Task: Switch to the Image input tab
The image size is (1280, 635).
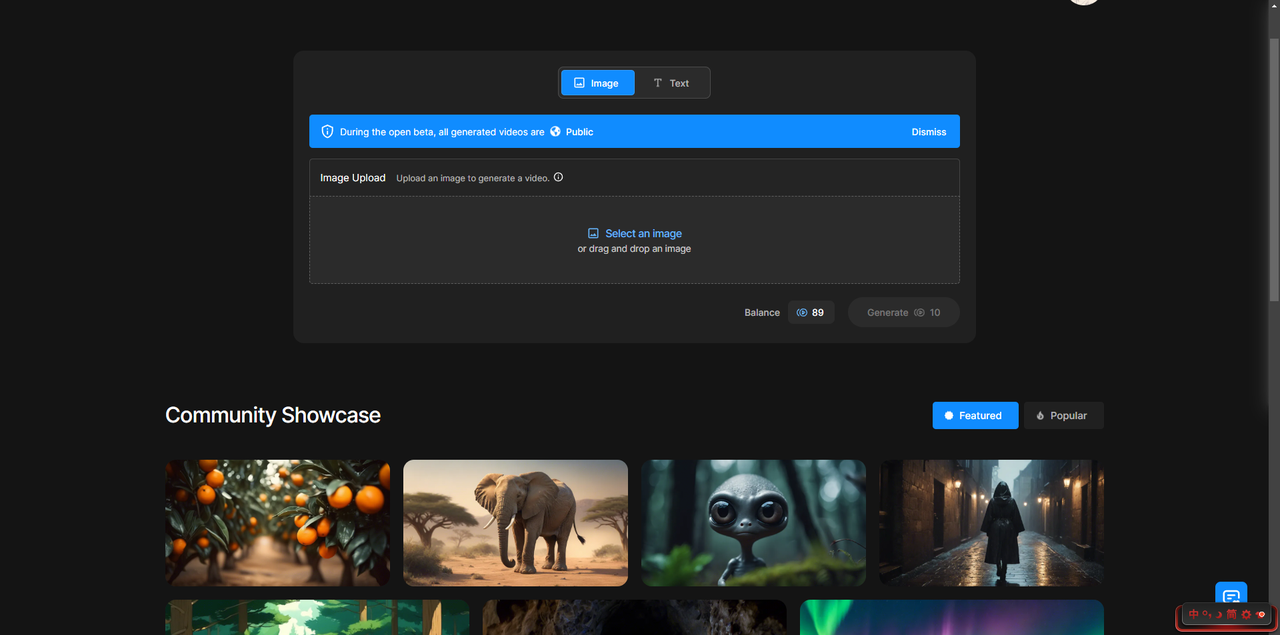Action: click(597, 83)
